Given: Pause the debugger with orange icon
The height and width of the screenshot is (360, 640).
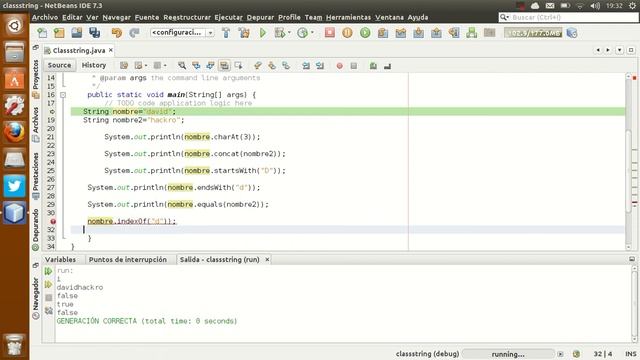Looking at the screenshot, I should 347,33.
